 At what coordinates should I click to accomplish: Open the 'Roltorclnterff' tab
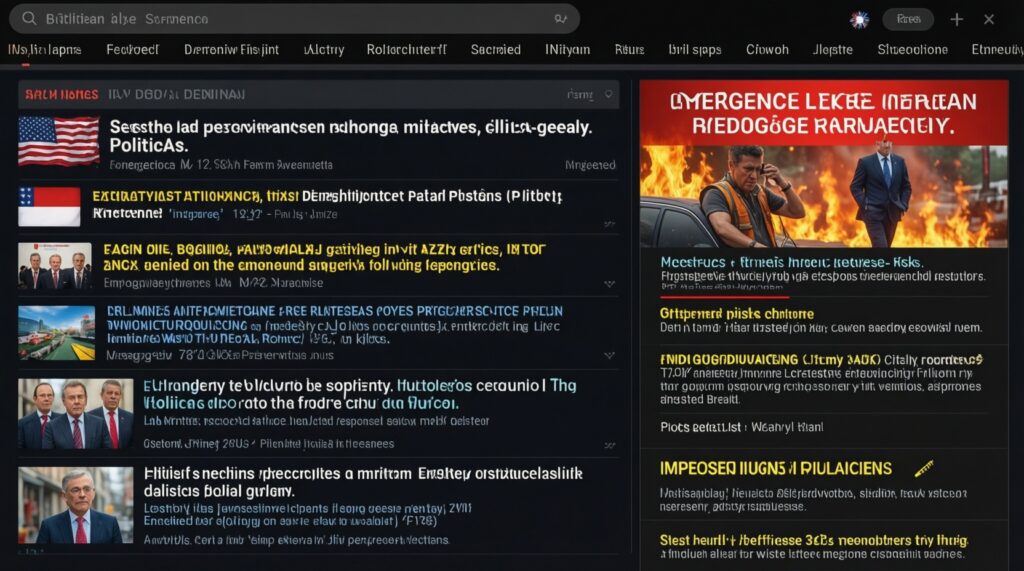[406, 50]
